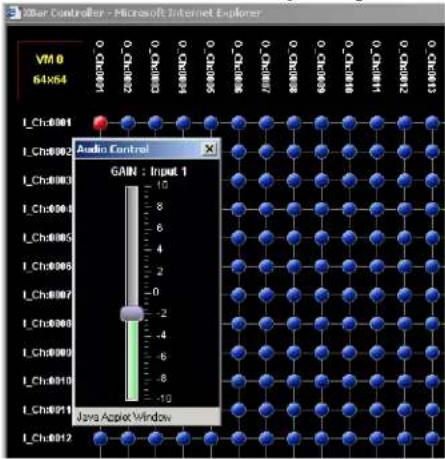Image resolution: width=445 pixels, height=459 pixels.
Task: Toggle crosspoint I_Ch:0011 to O_Ch:0011
Action: point(377,410)
